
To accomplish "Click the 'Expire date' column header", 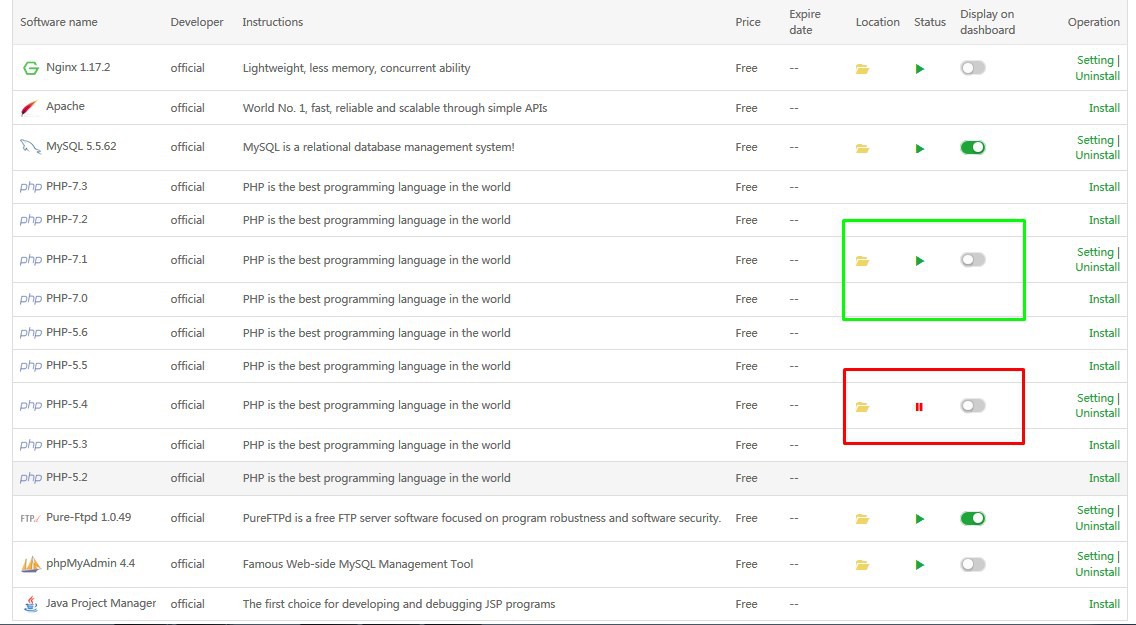I will (805, 22).
